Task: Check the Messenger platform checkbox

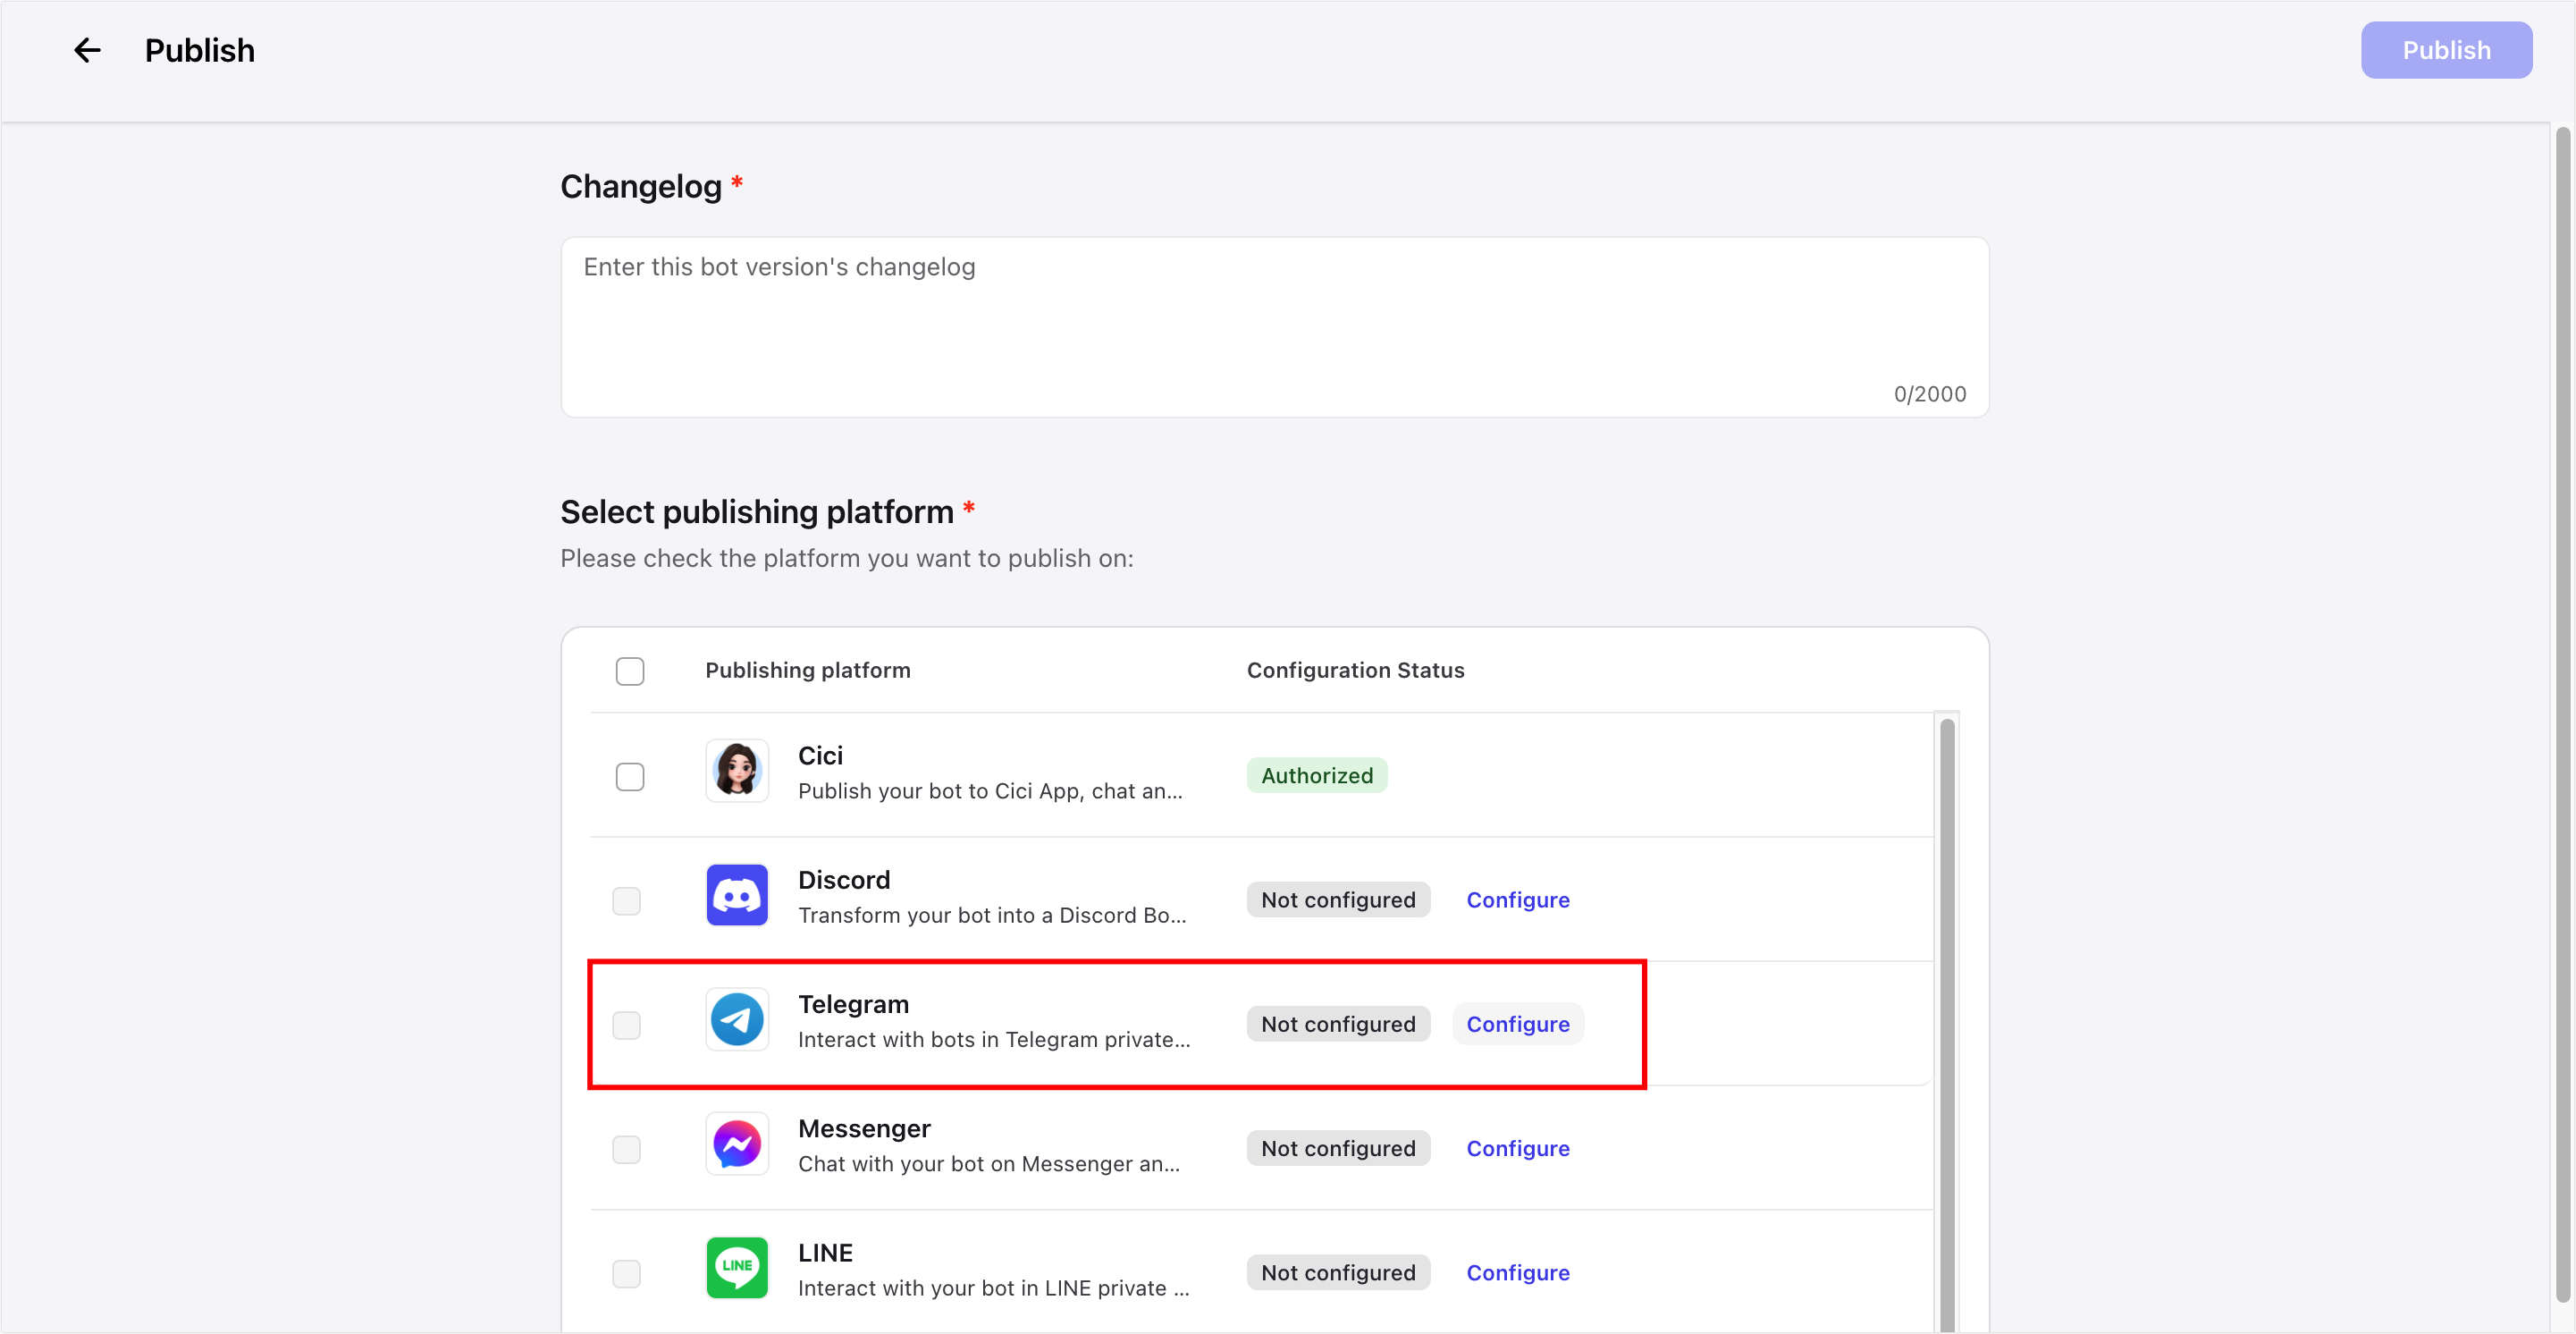Action: (626, 1150)
